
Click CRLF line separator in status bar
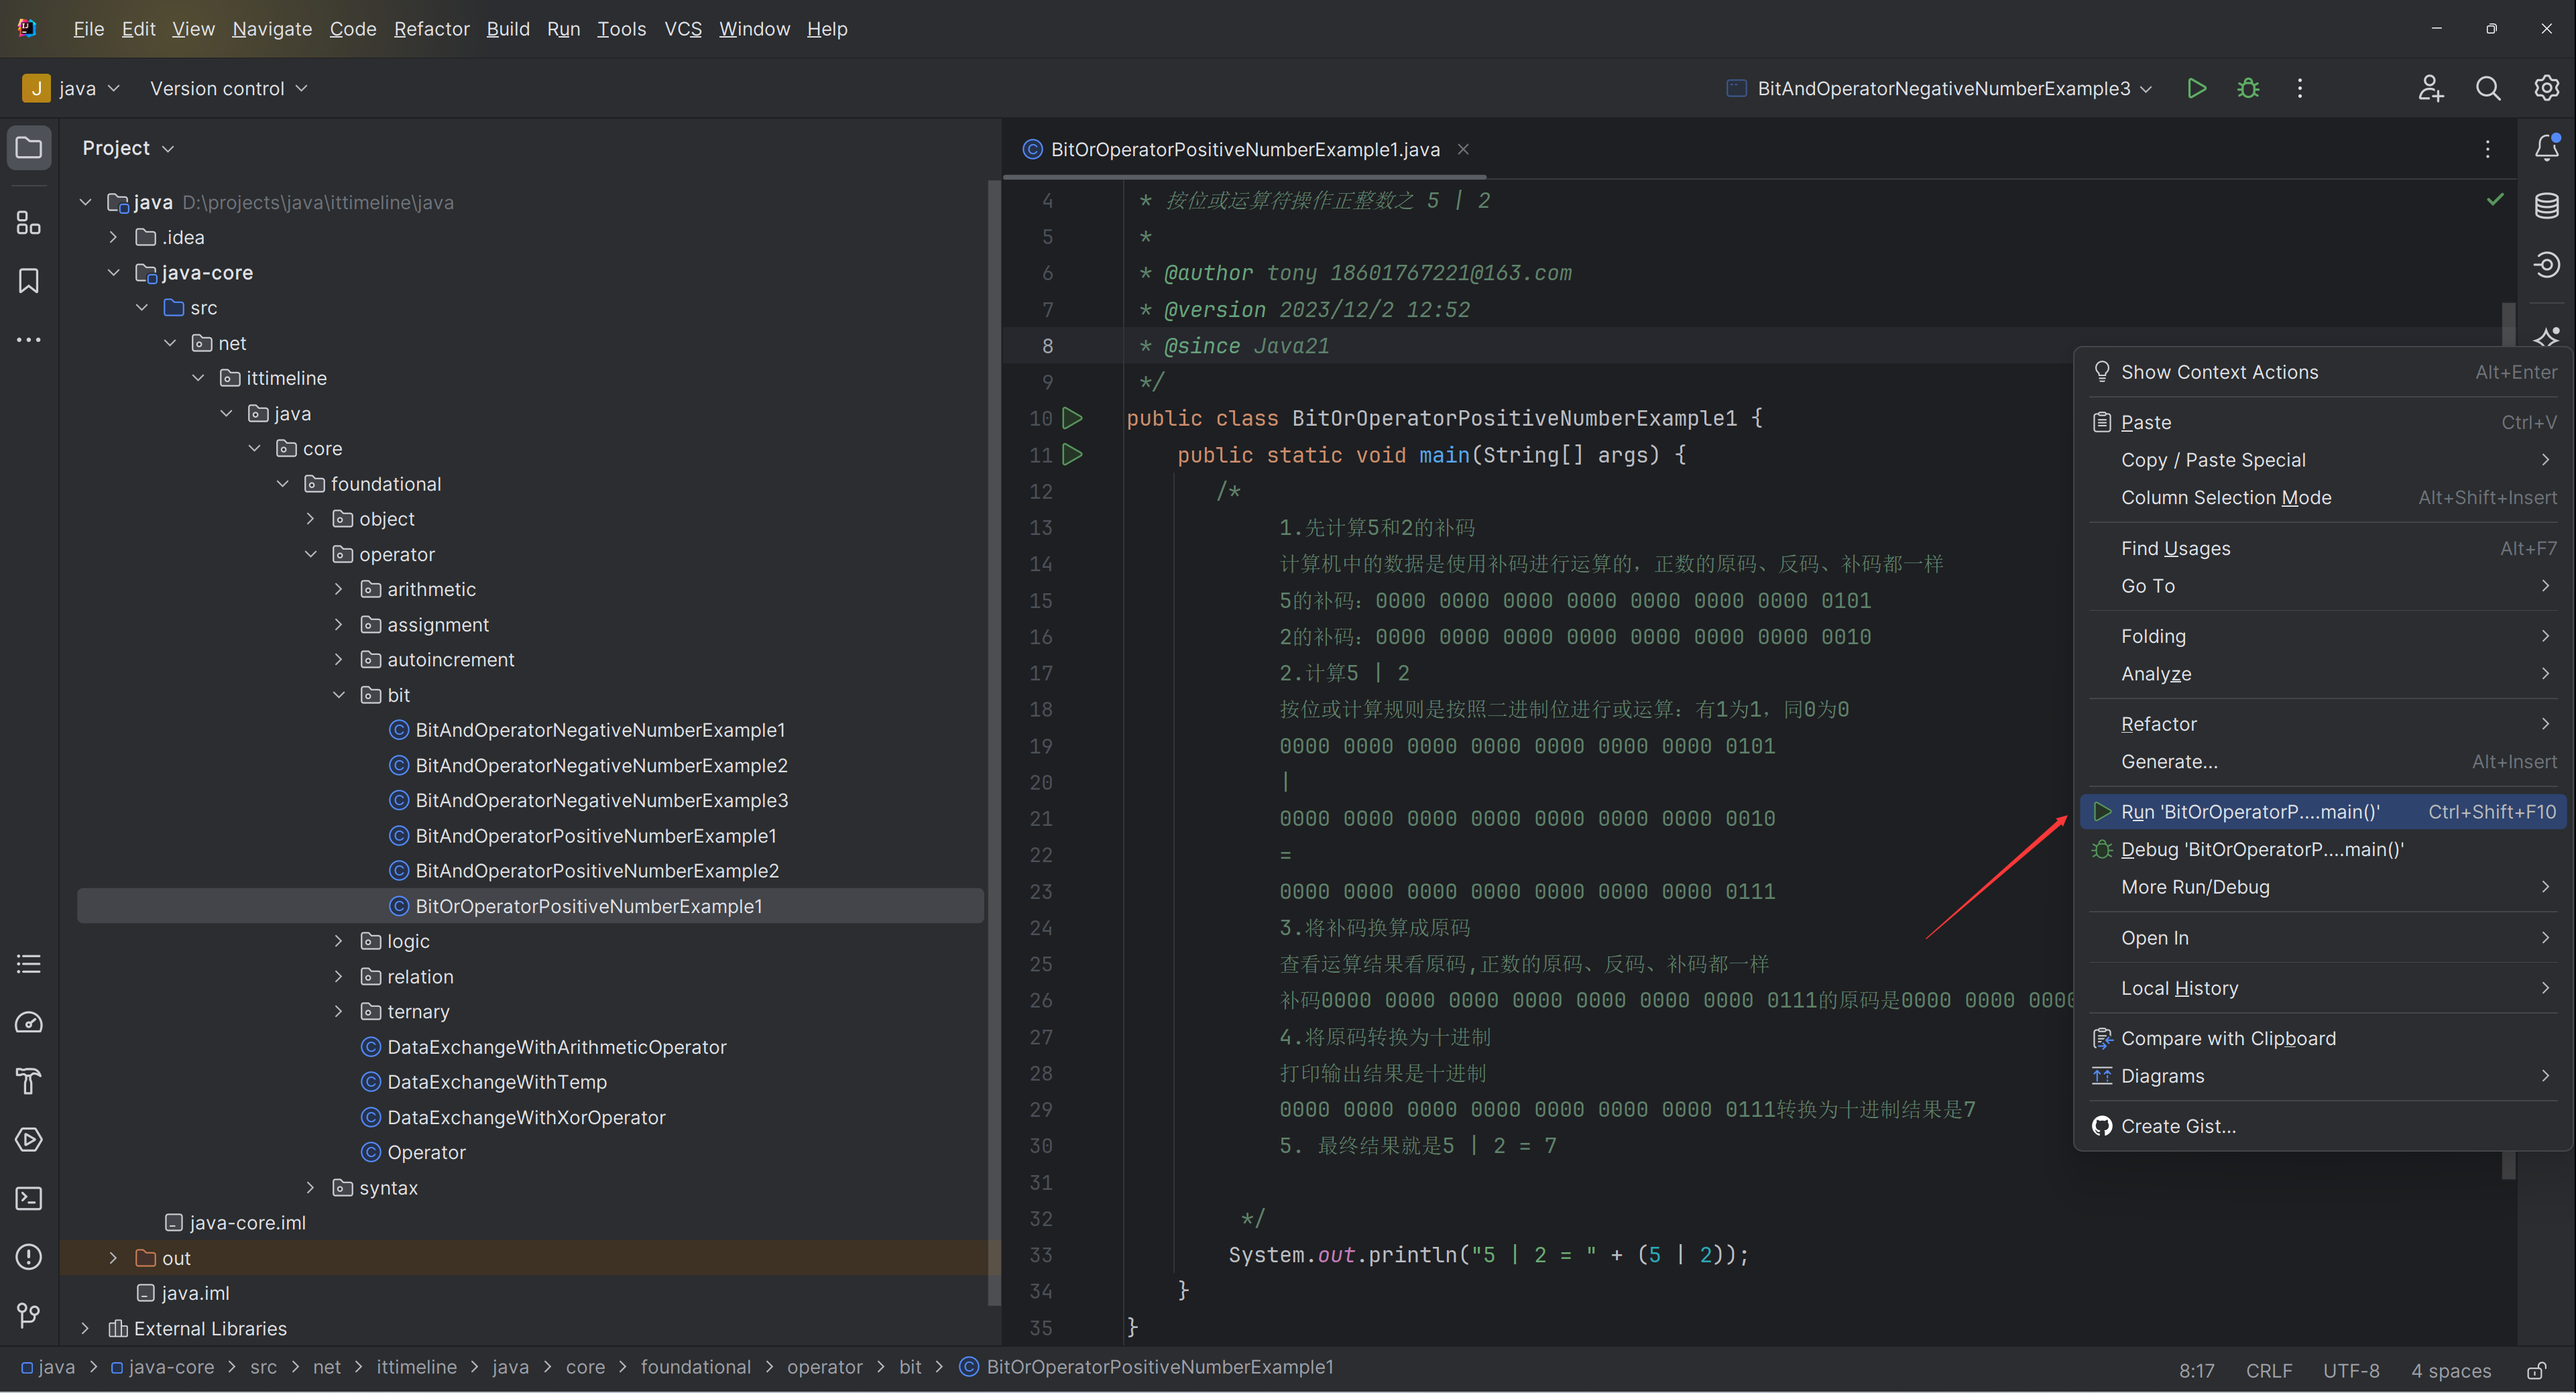tap(2268, 1370)
